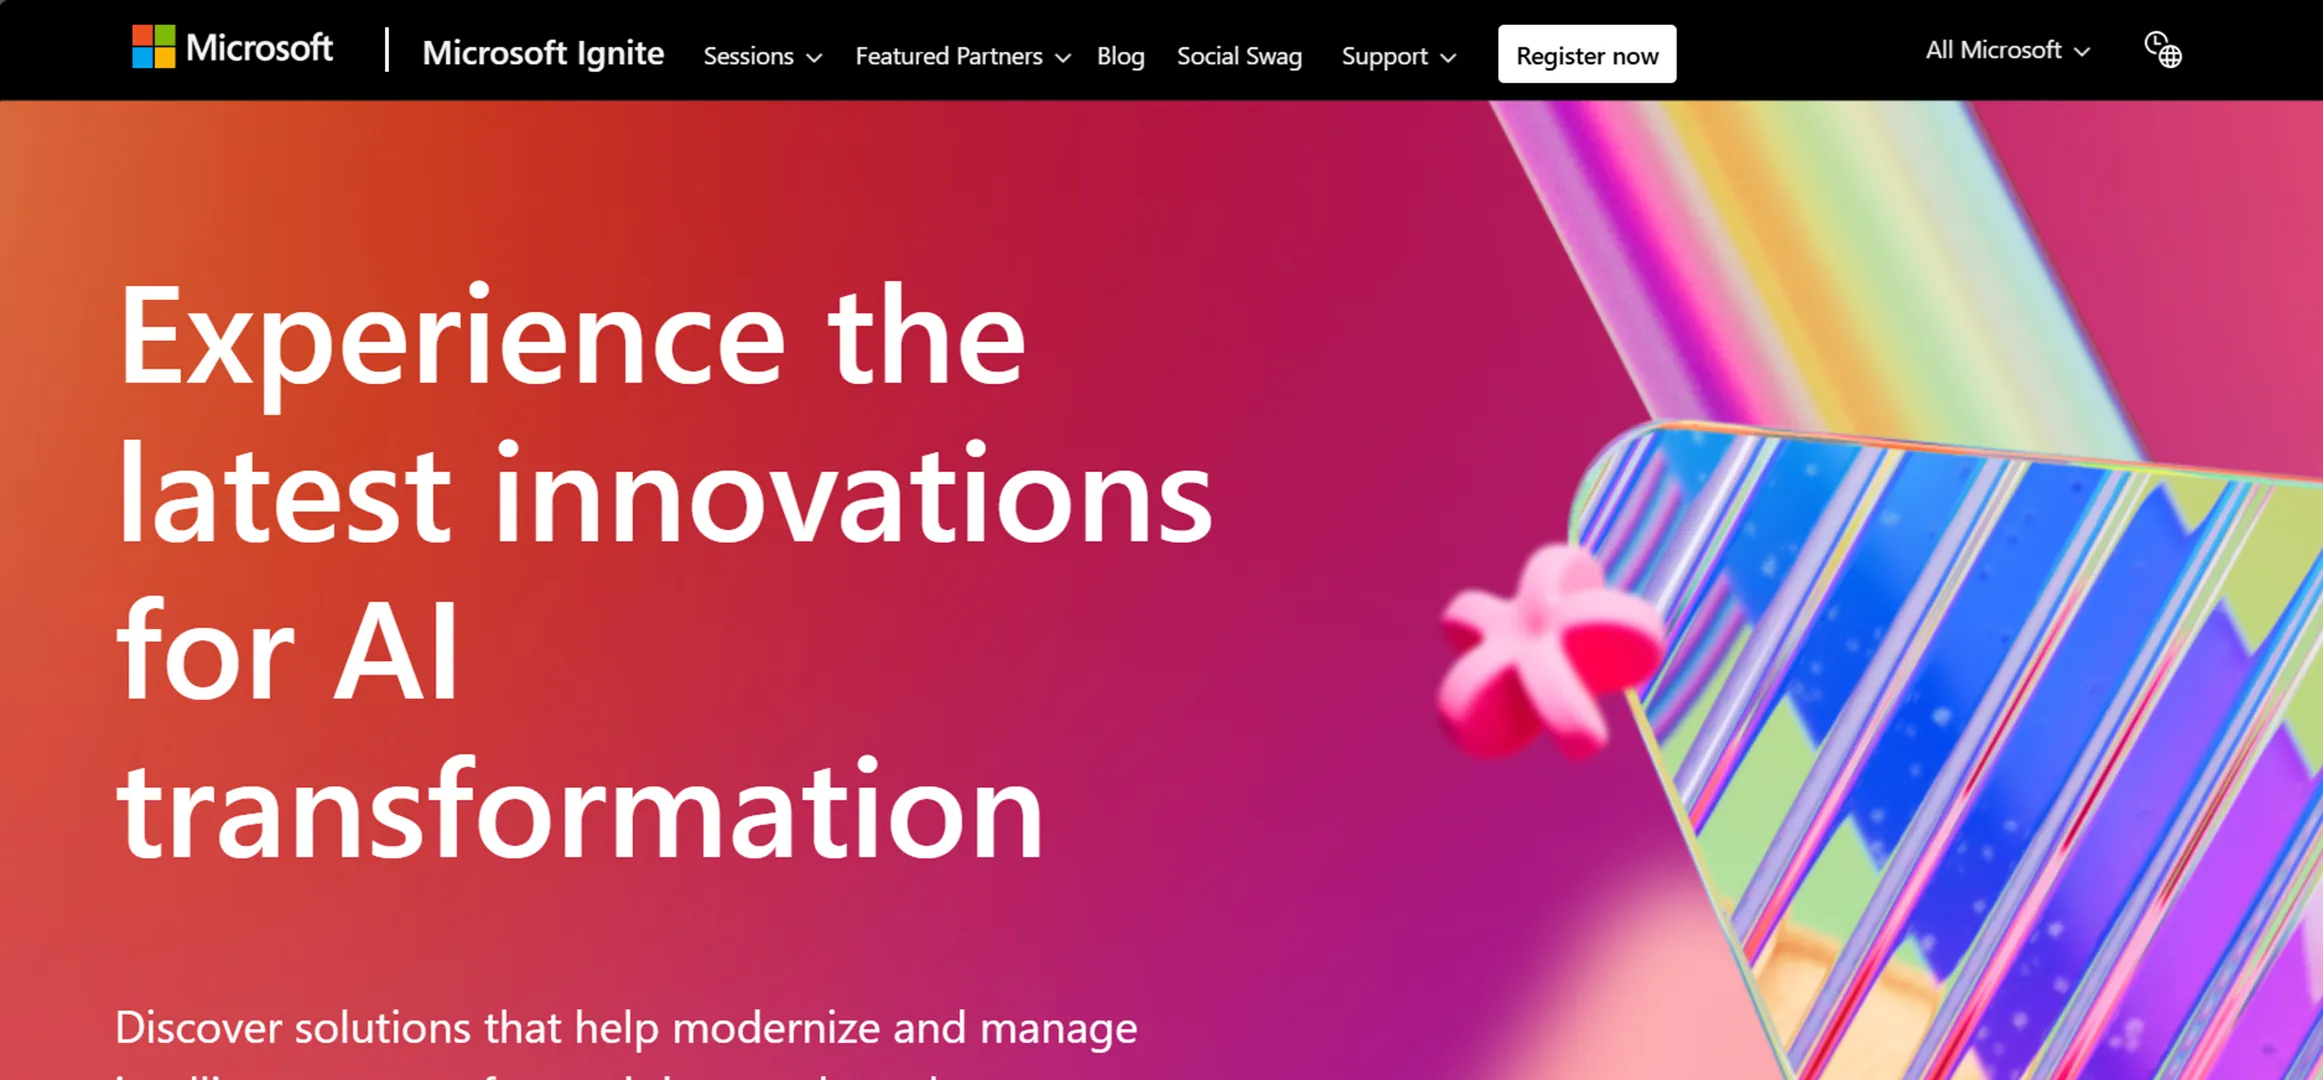Click the Register now button

point(1588,53)
